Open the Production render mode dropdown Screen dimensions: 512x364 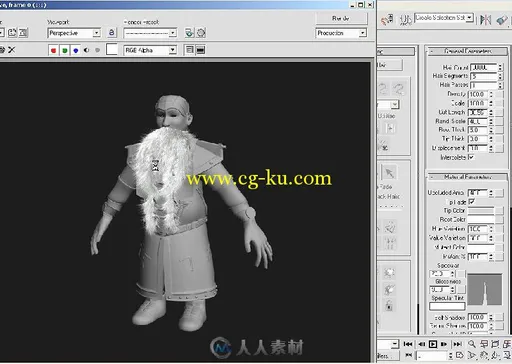pyautogui.click(x=341, y=33)
